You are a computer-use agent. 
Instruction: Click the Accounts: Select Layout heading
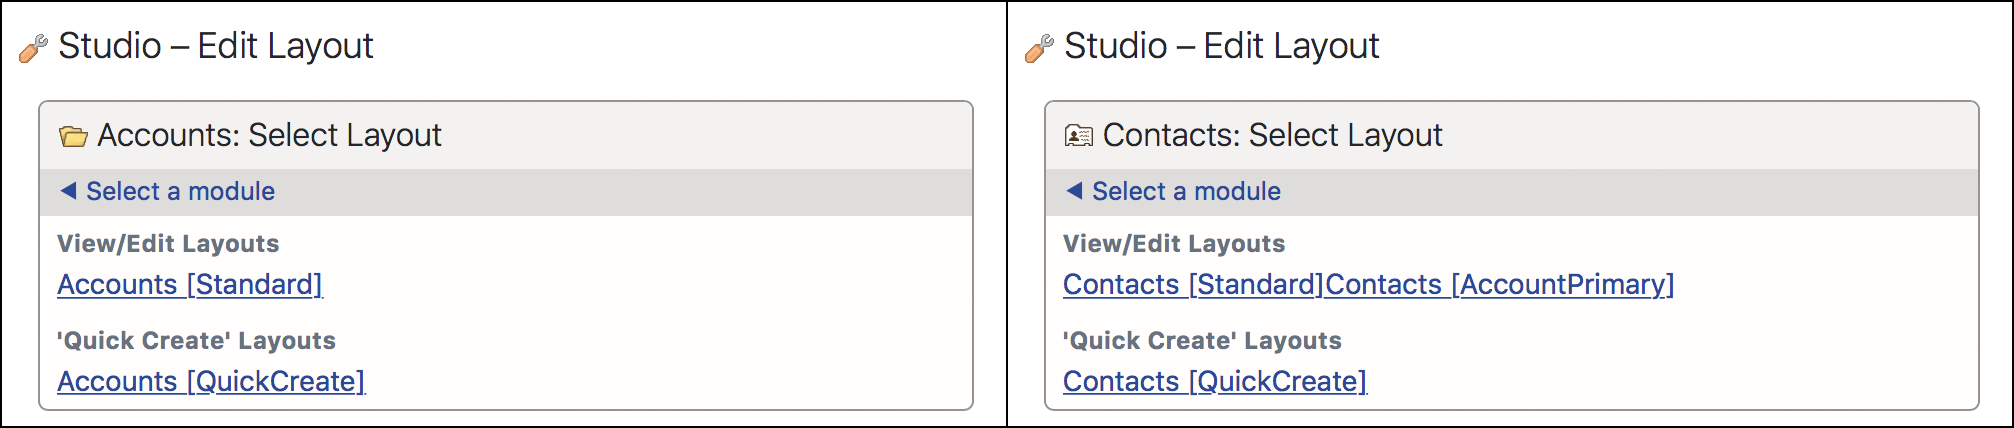[x=269, y=135]
